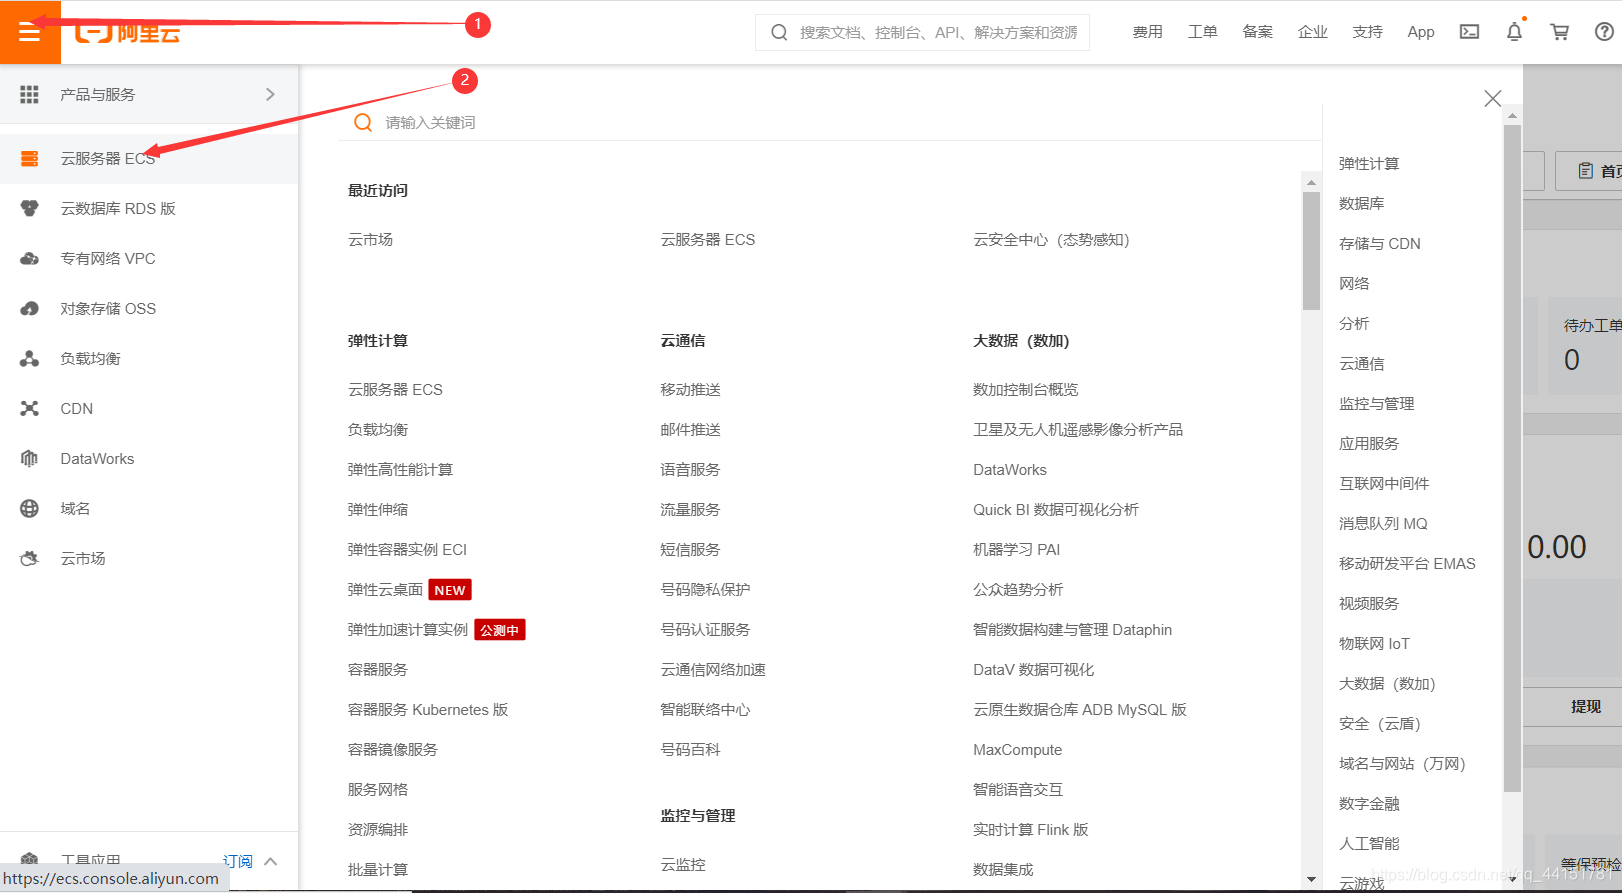Open 实时计算 Flink 版 link

point(1030,829)
